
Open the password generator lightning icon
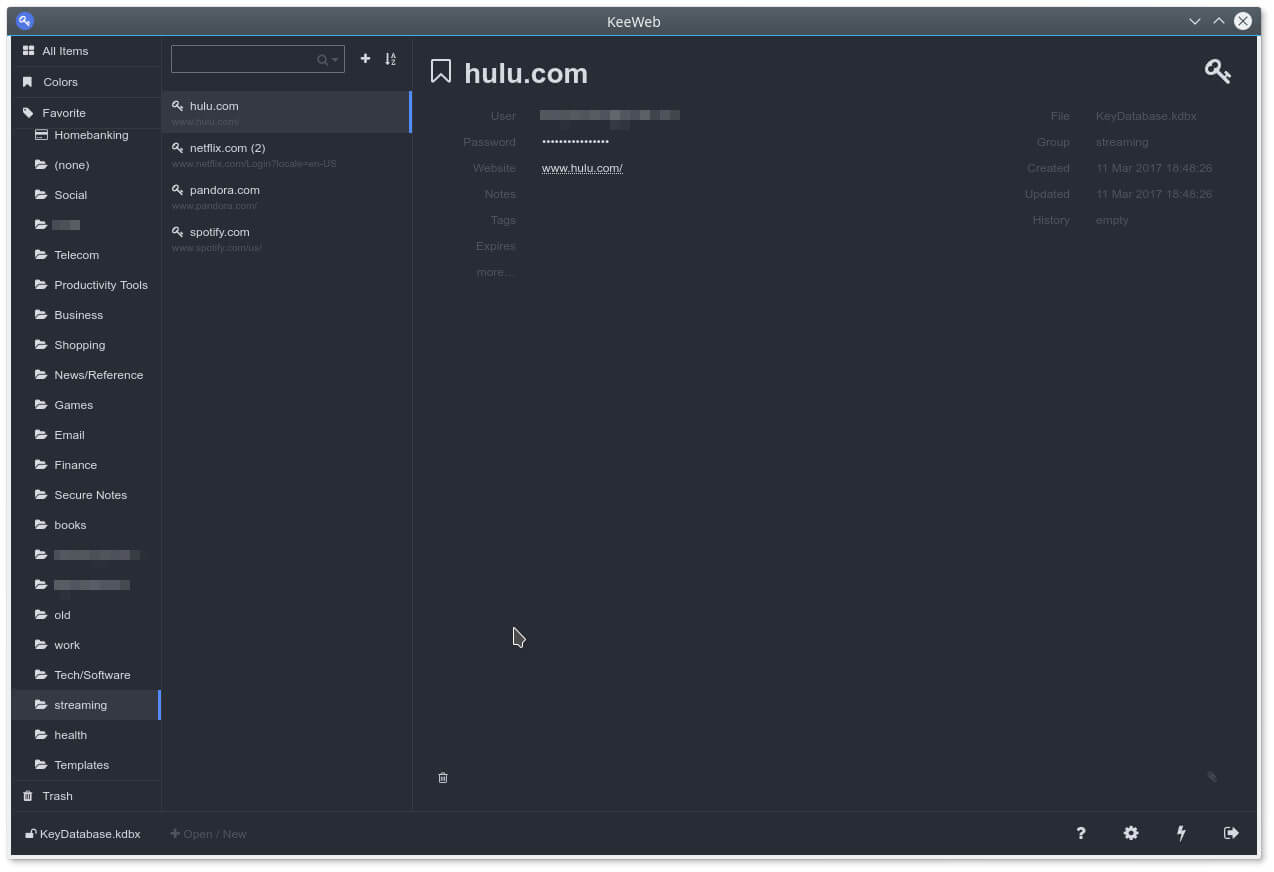tap(1181, 833)
